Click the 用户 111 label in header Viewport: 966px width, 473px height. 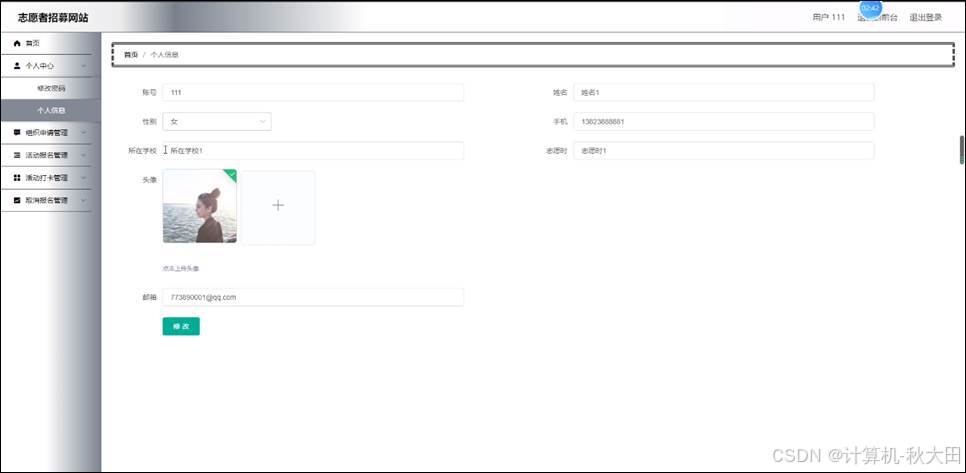point(829,17)
